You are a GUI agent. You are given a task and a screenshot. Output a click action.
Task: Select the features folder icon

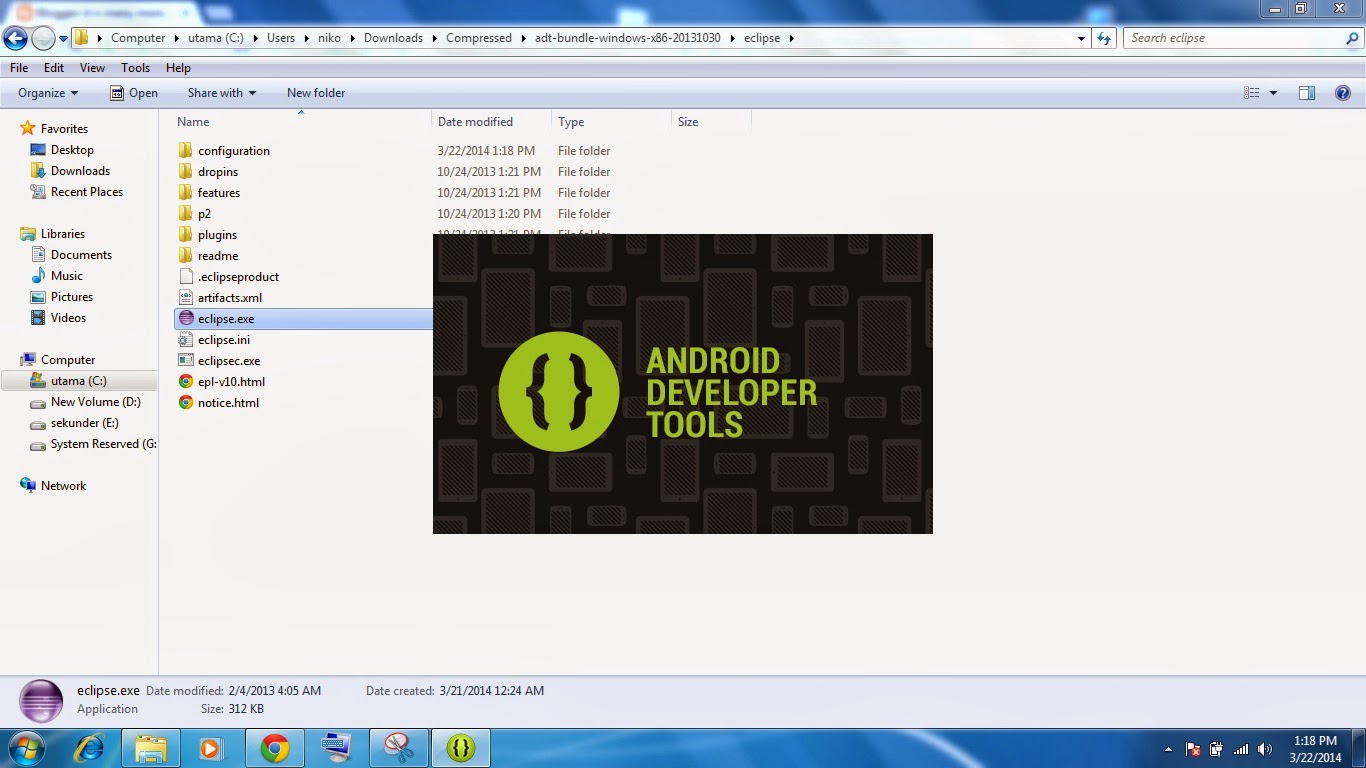(185, 192)
